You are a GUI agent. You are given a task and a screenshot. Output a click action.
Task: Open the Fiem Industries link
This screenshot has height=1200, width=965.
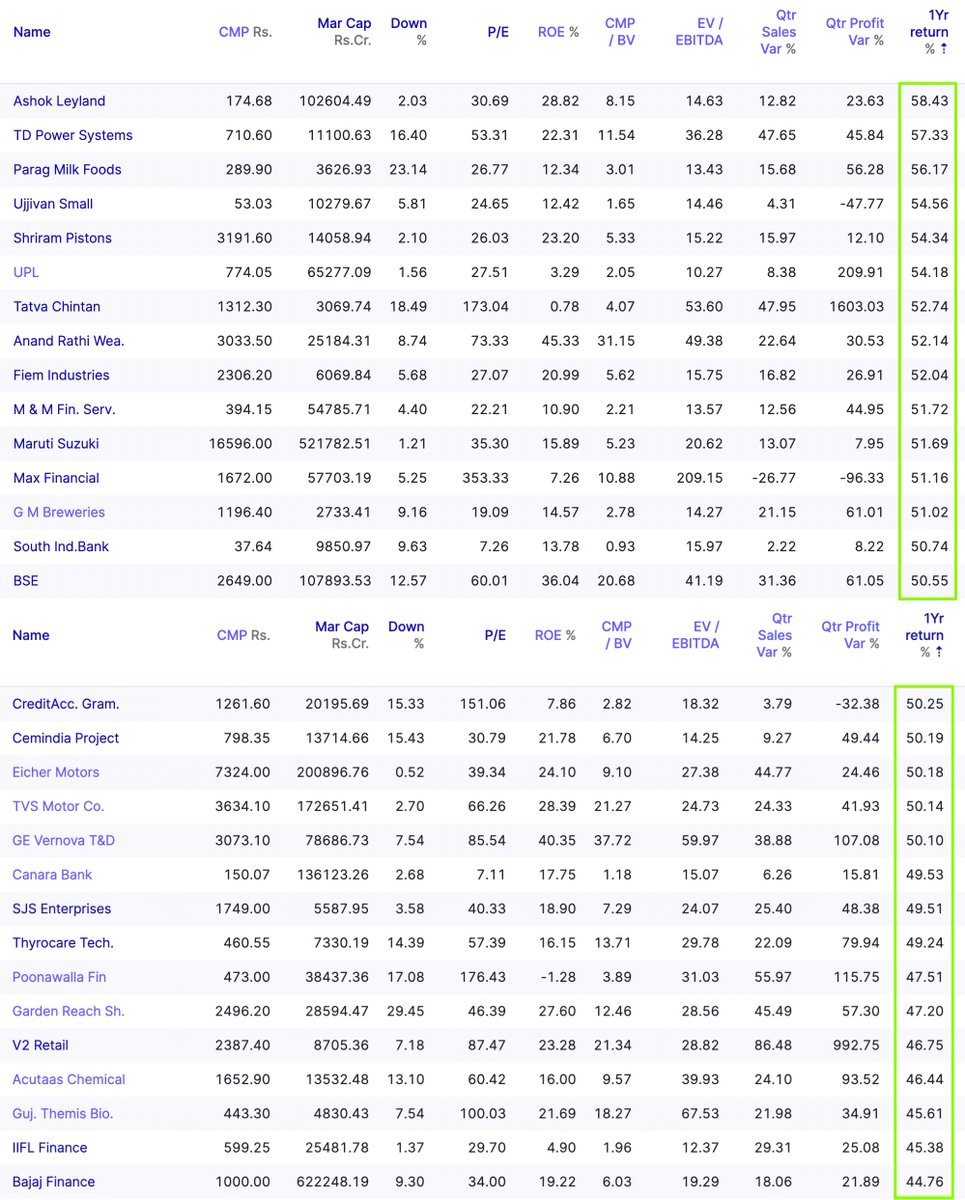click(x=61, y=375)
